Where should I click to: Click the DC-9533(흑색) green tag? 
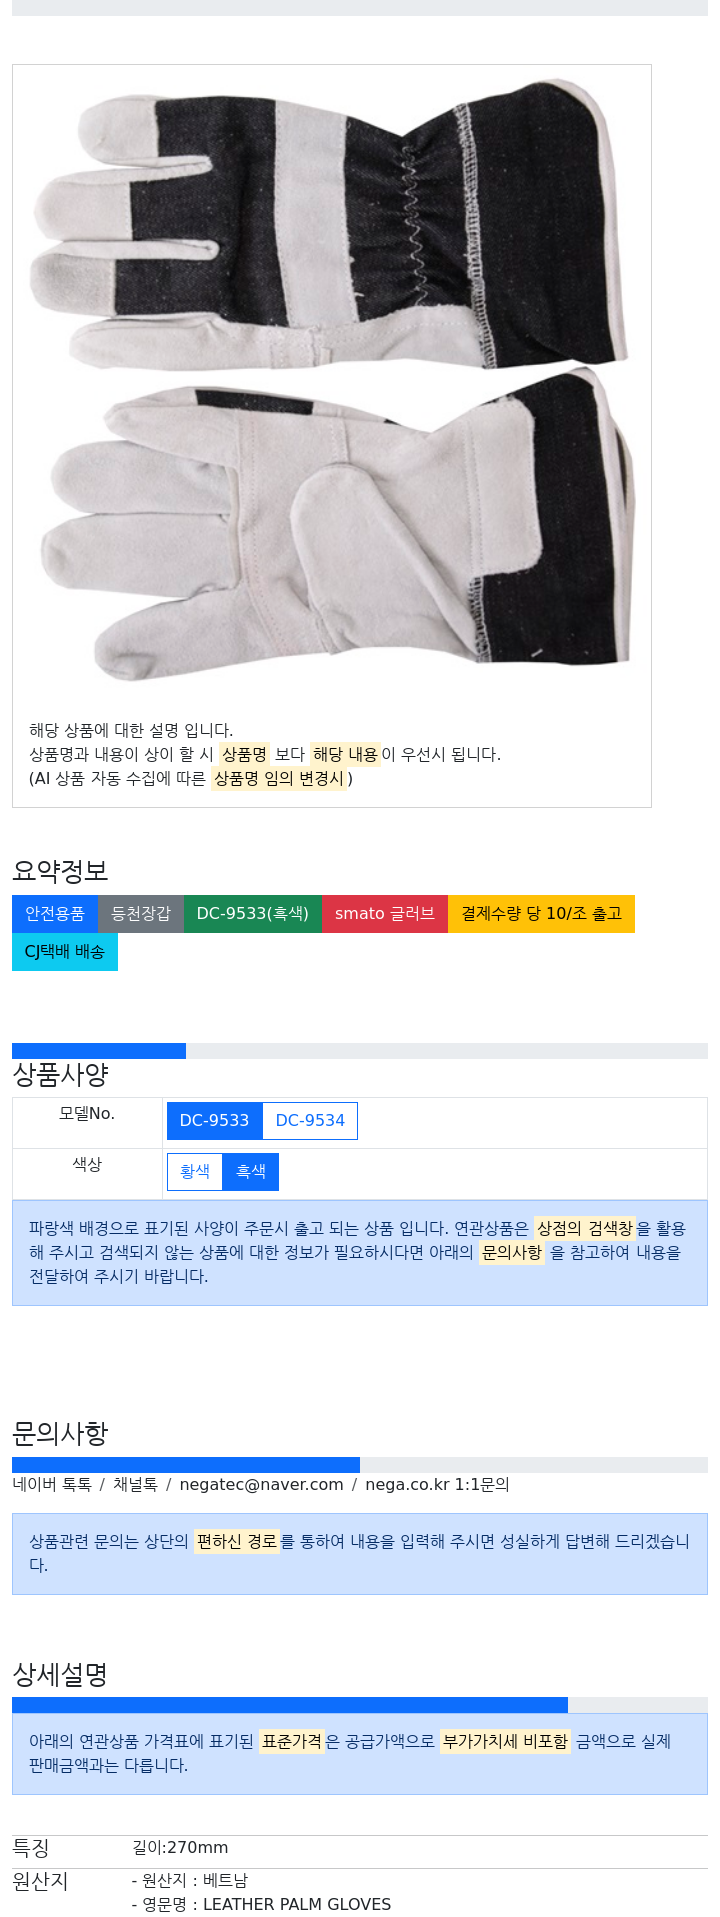(x=253, y=913)
